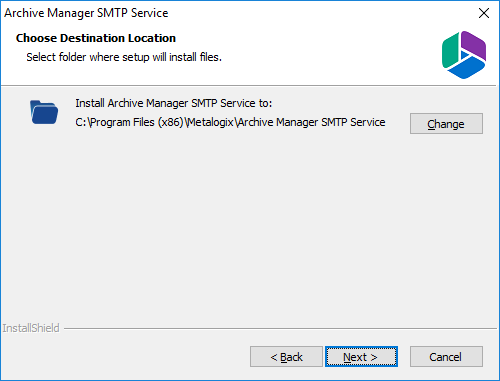The image size is (500, 381).
Task: Click the green segment of the logo
Action: [450, 51]
